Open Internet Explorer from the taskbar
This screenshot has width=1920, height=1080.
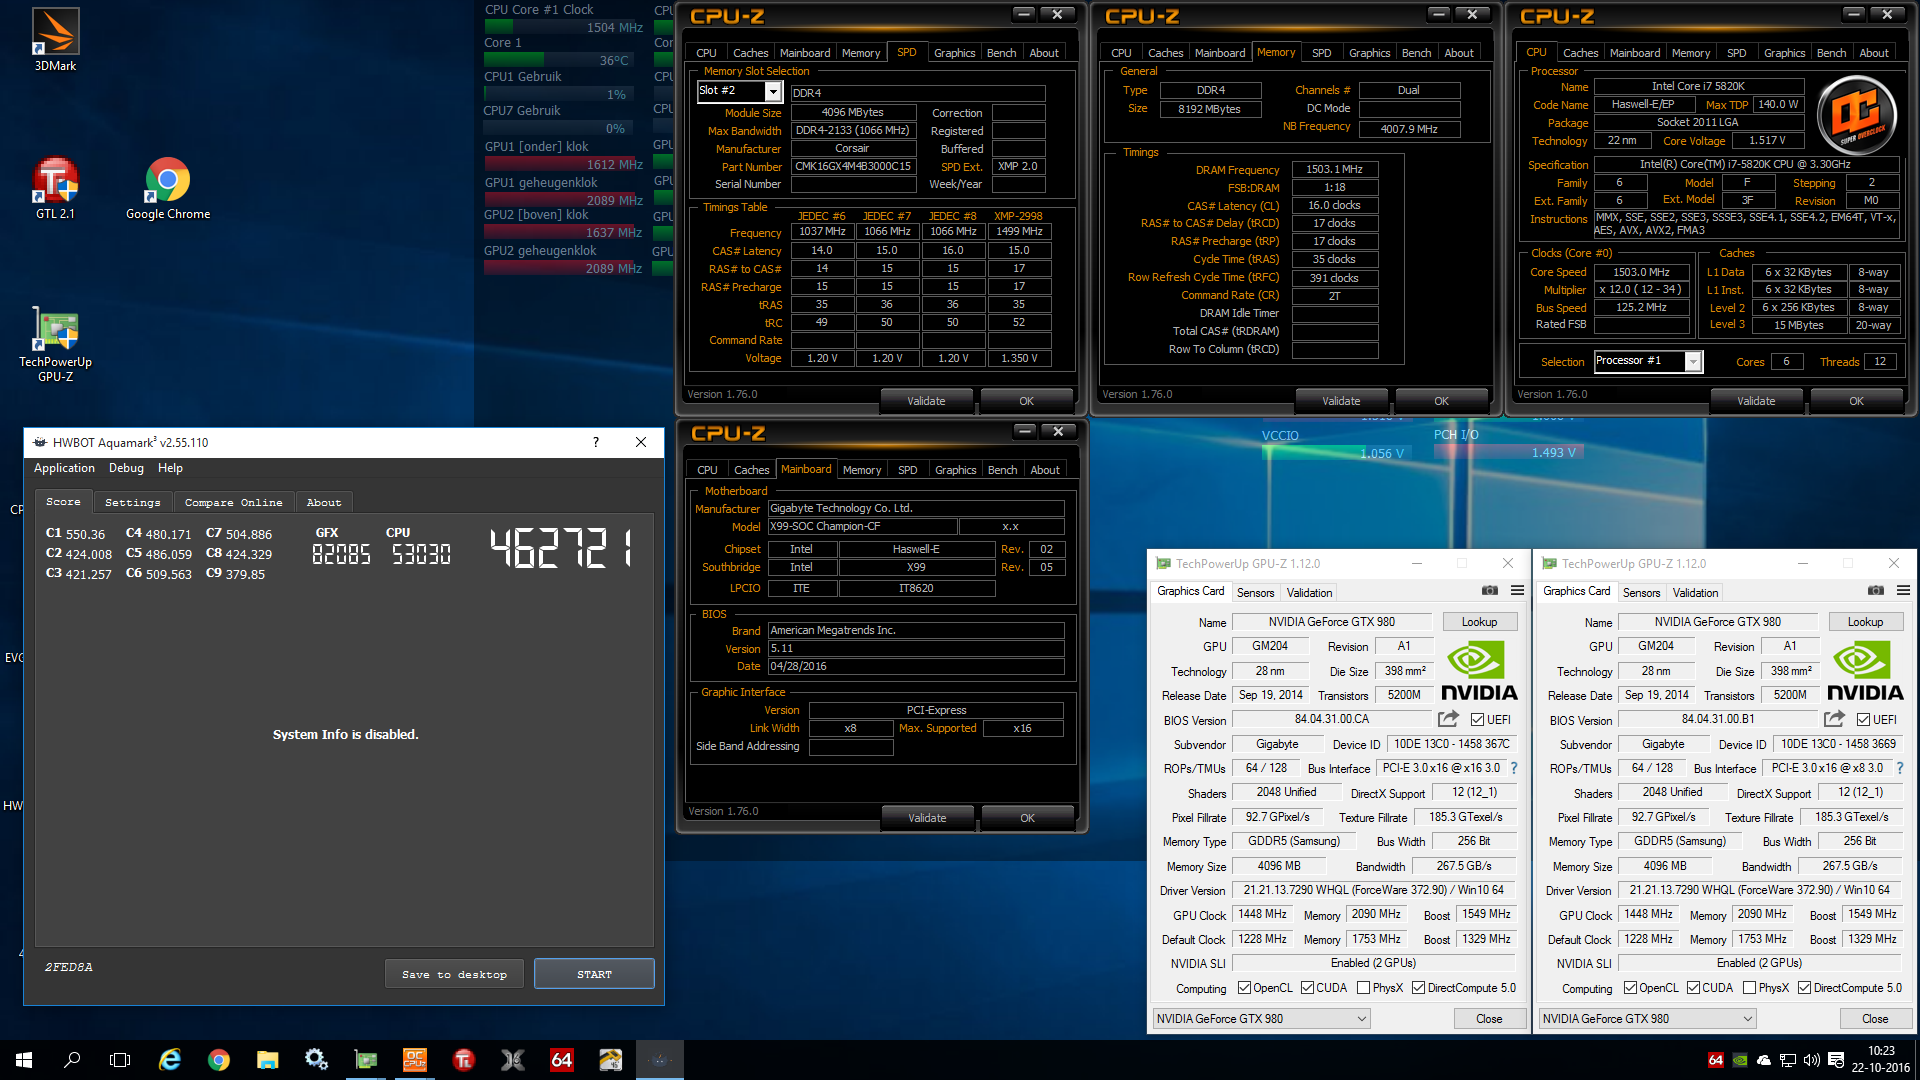click(170, 1060)
